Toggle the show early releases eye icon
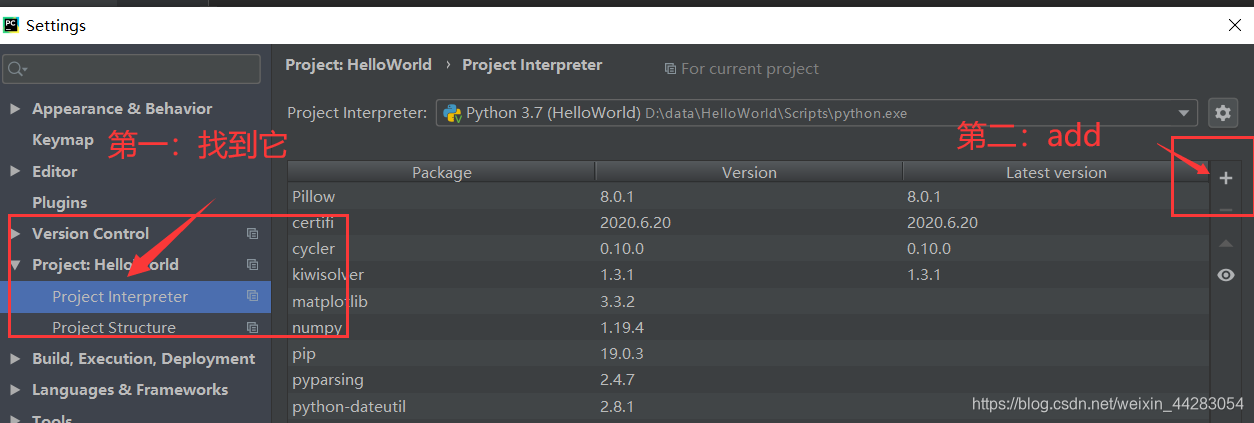 pyautogui.click(x=1226, y=275)
